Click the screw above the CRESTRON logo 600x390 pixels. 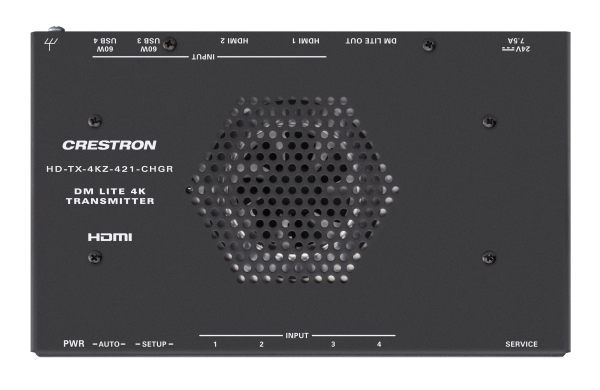95,121
